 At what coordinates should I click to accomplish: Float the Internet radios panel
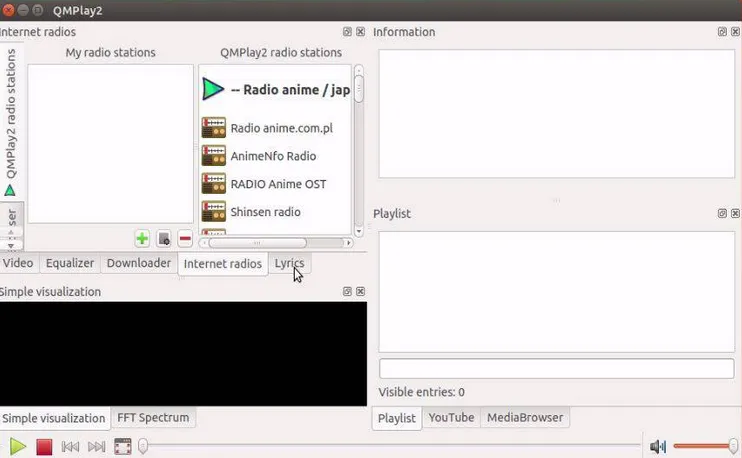tap(347, 32)
